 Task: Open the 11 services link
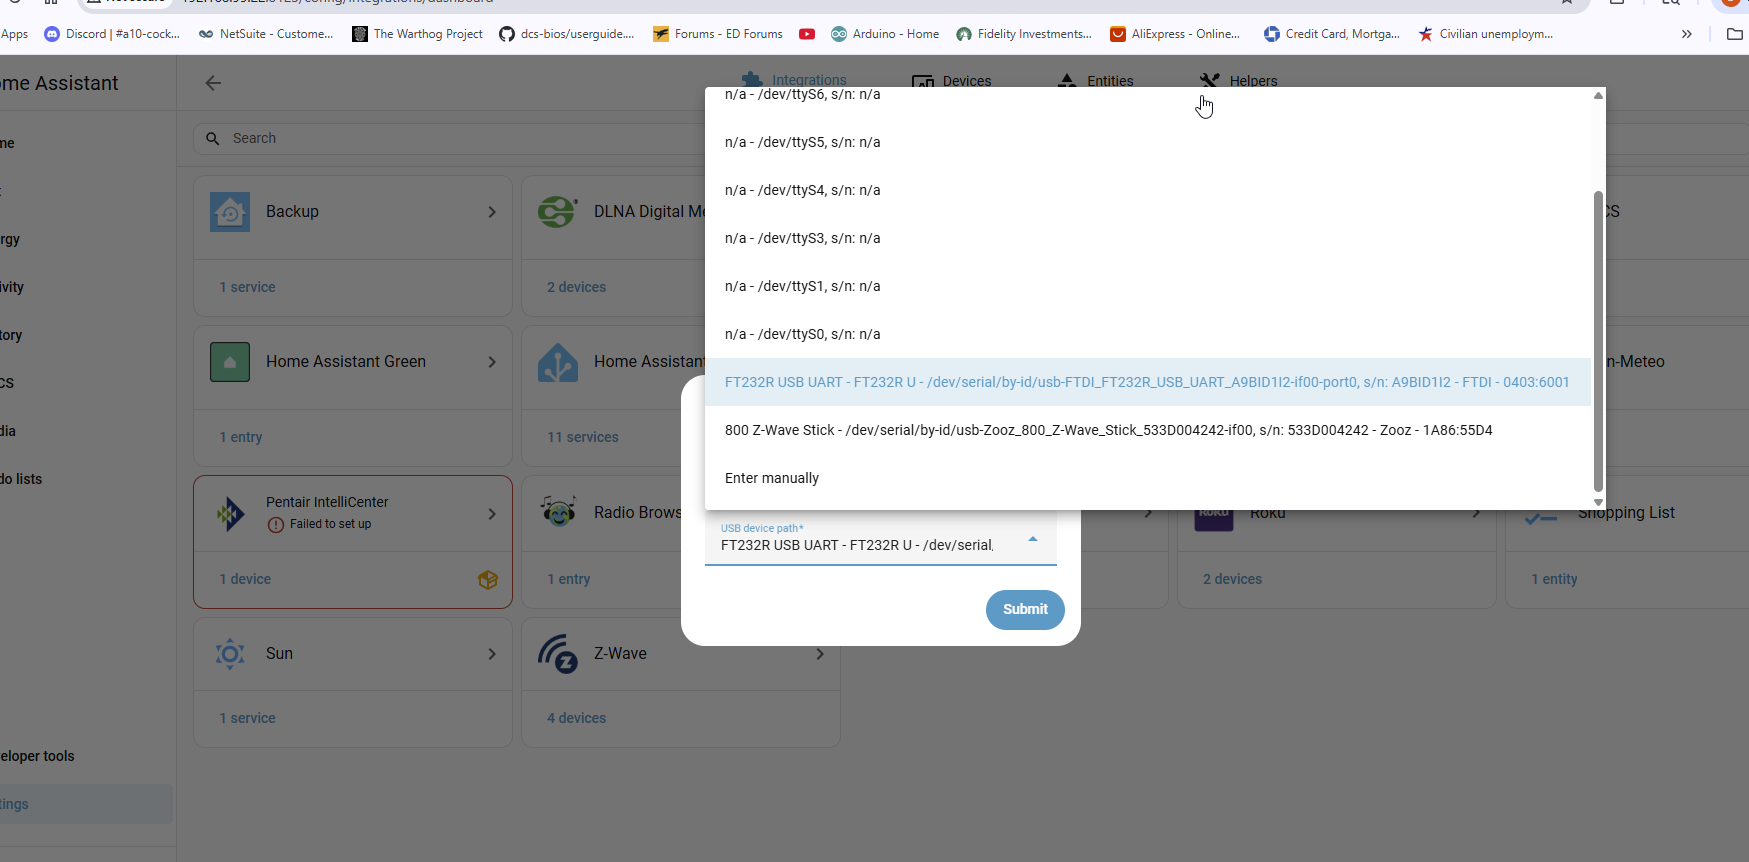pyautogui.click(x=582, y=437)
